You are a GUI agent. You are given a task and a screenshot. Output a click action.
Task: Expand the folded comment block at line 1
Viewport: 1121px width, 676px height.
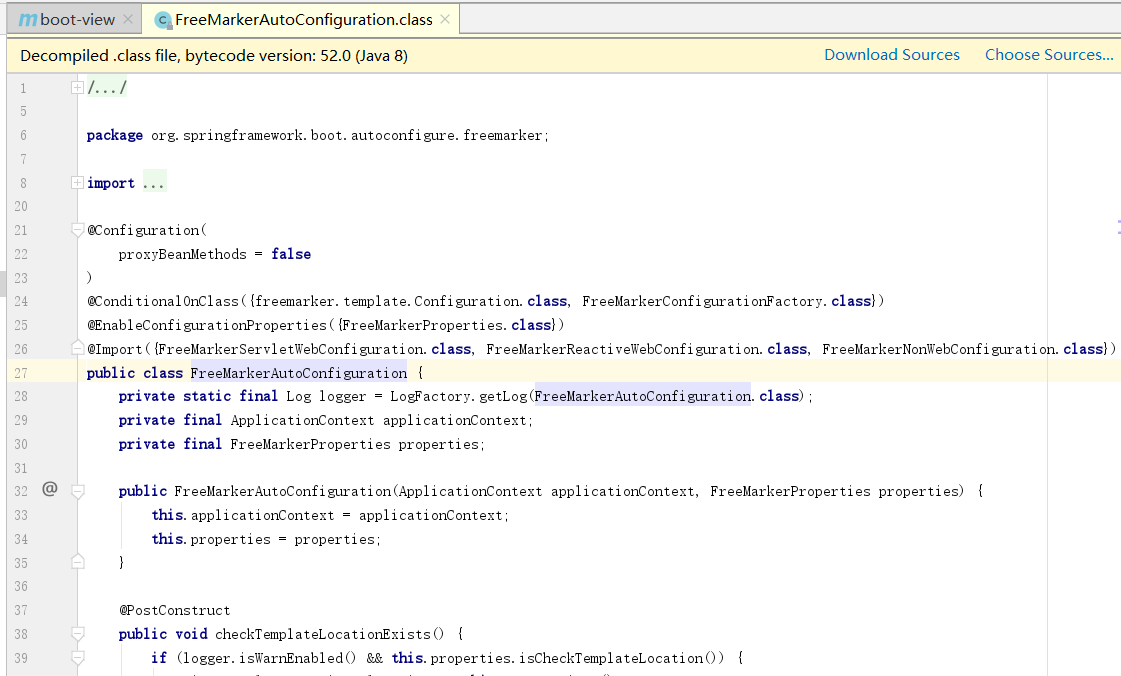78,88
